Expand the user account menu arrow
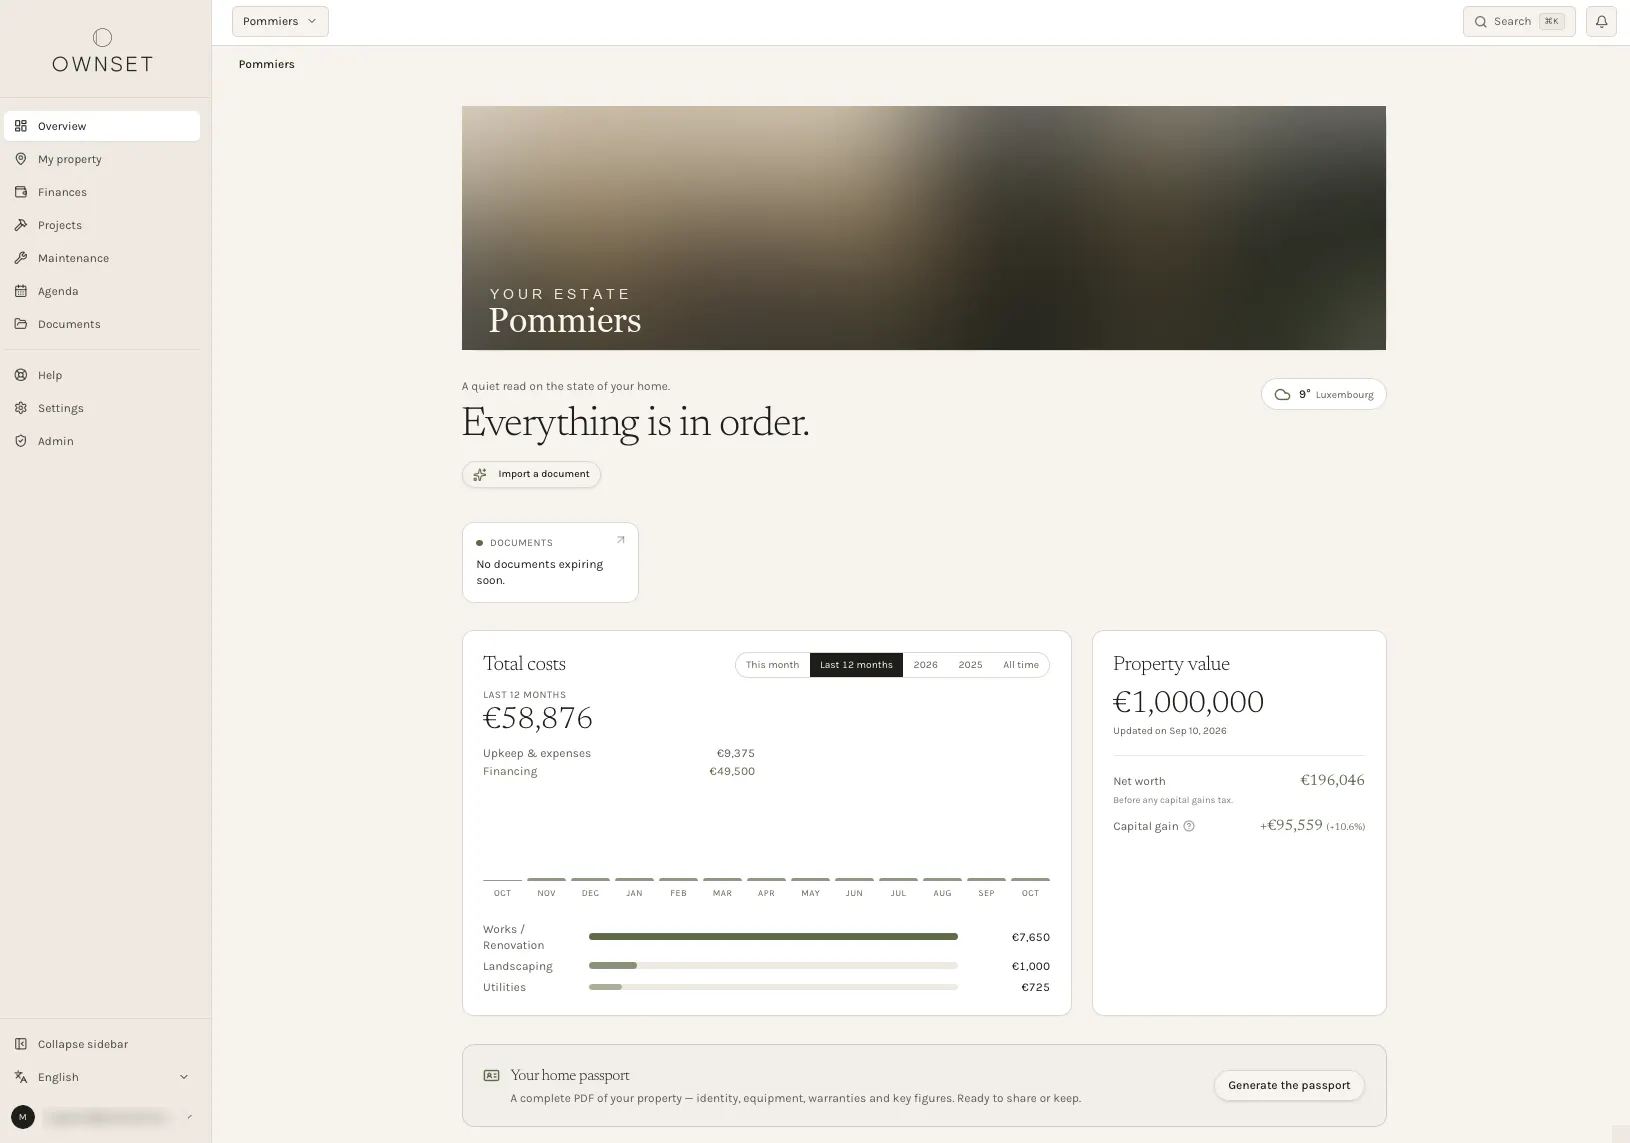The image size is (1630, 1143). (189, 1117)
